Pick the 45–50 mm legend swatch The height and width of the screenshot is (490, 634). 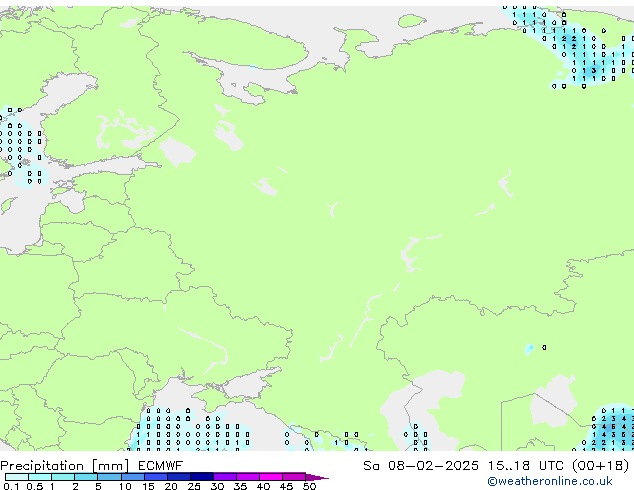point(294,477)
